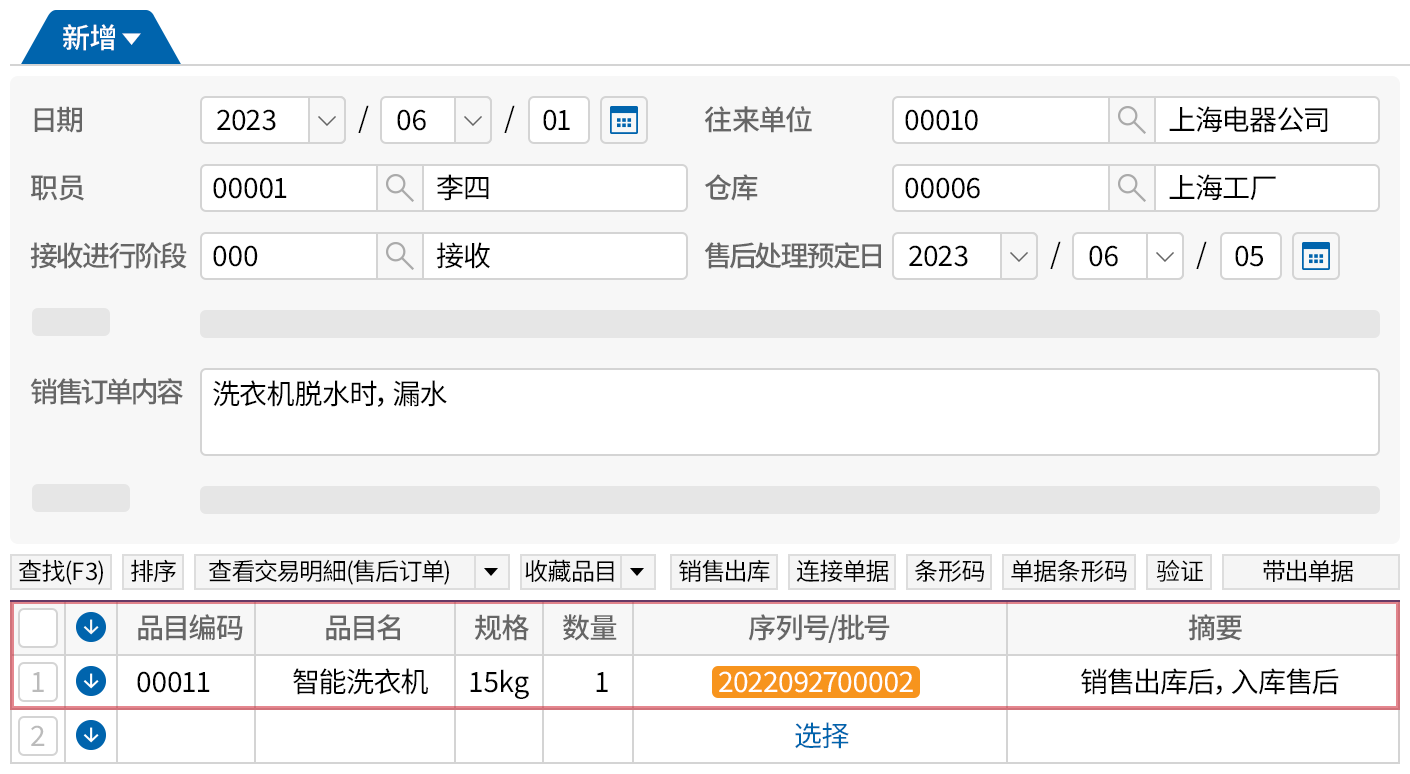Select the row 2 checkbox

point(38,736)
